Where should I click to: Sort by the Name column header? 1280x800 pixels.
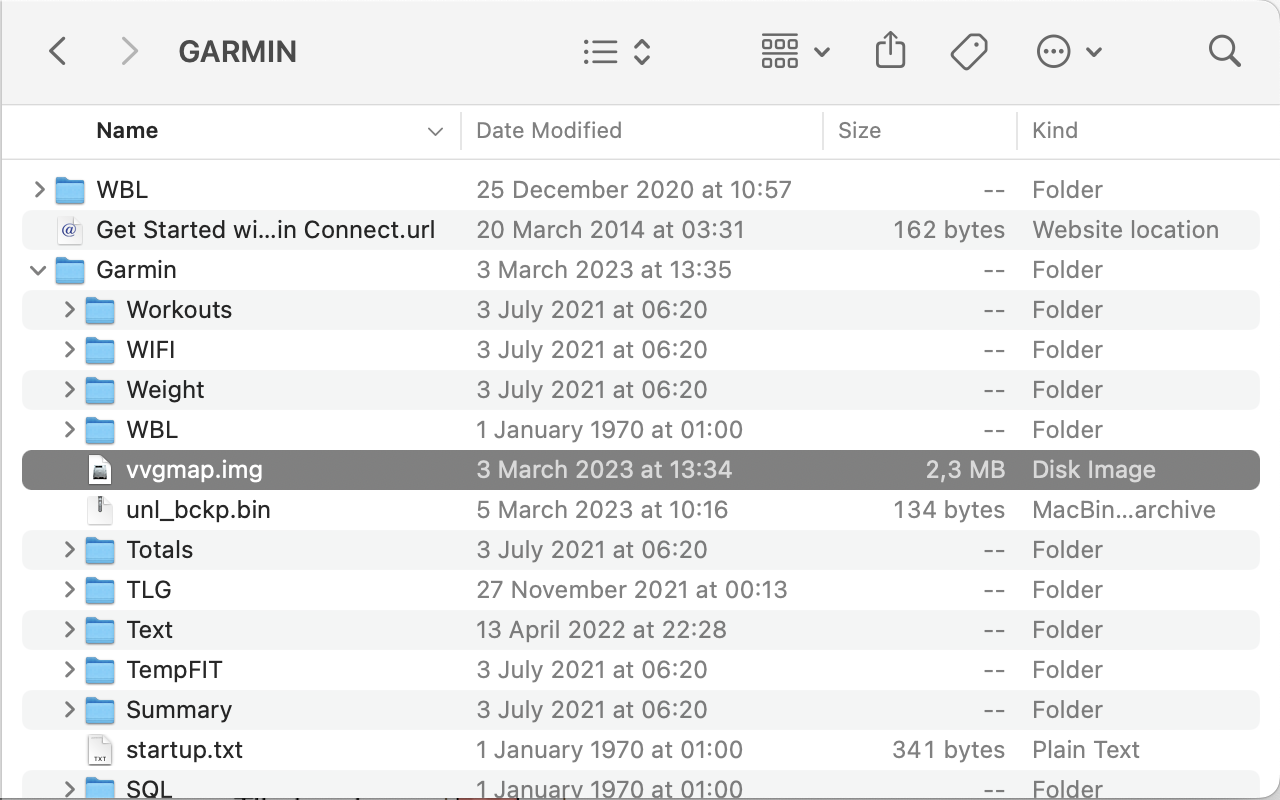127,131
